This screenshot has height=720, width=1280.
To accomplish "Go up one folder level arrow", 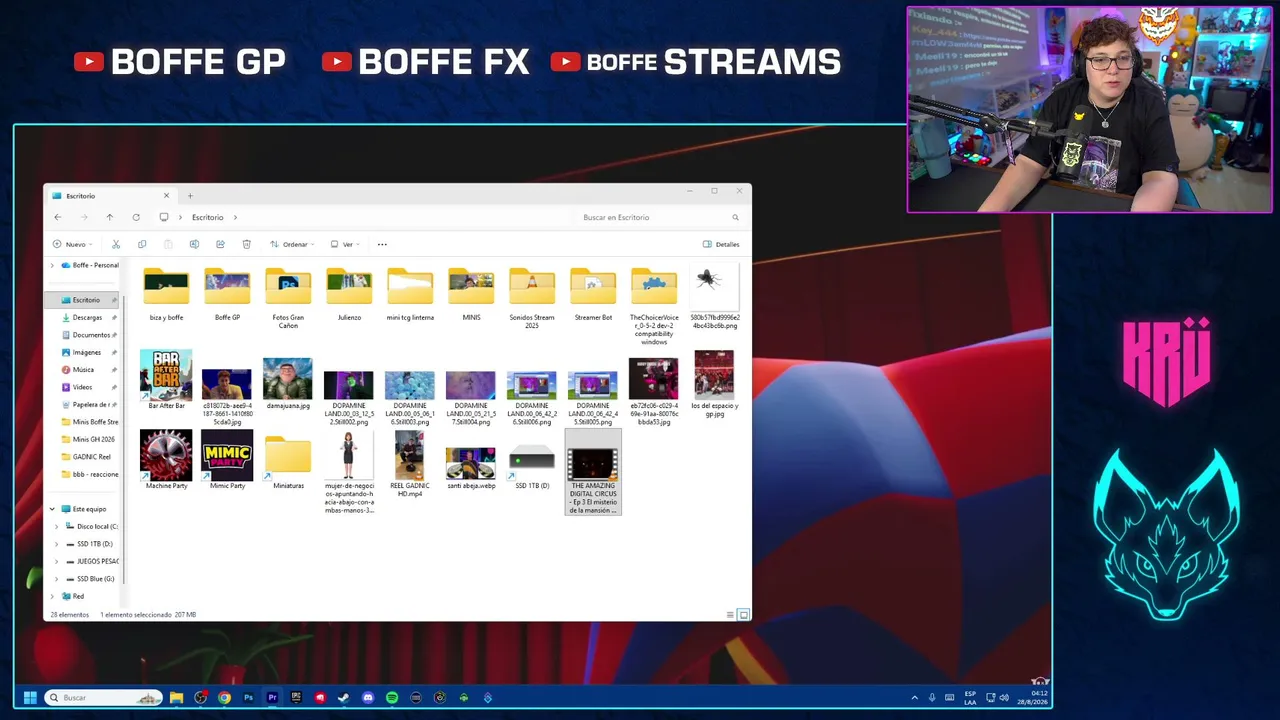I will (x=110, y=217).
